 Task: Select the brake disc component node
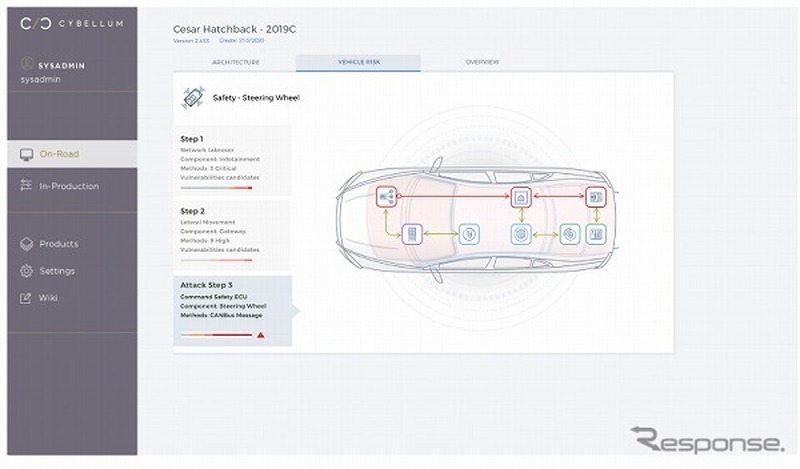[x=569, y=234]
